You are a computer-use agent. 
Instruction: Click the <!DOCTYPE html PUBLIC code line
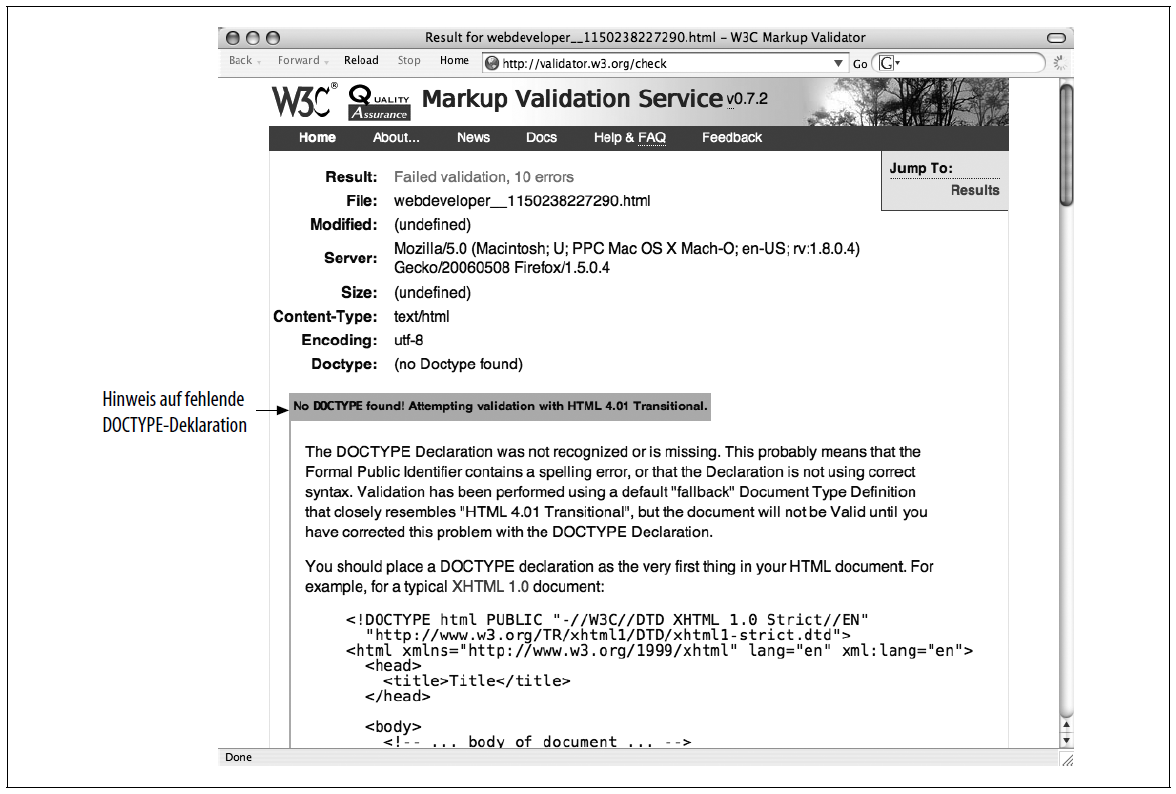(607, 620)
